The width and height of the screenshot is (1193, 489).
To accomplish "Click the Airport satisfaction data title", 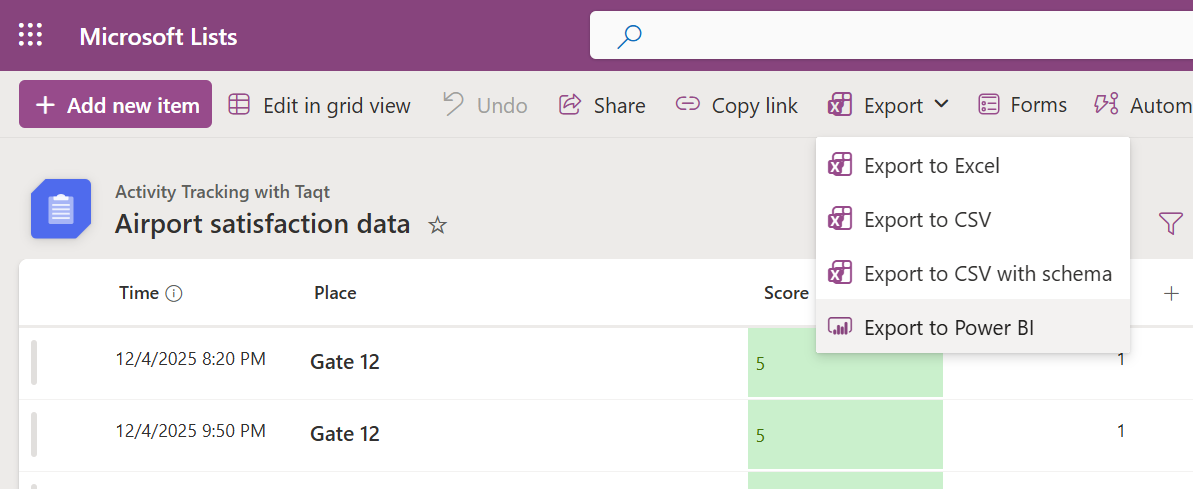I will (262, 224).
